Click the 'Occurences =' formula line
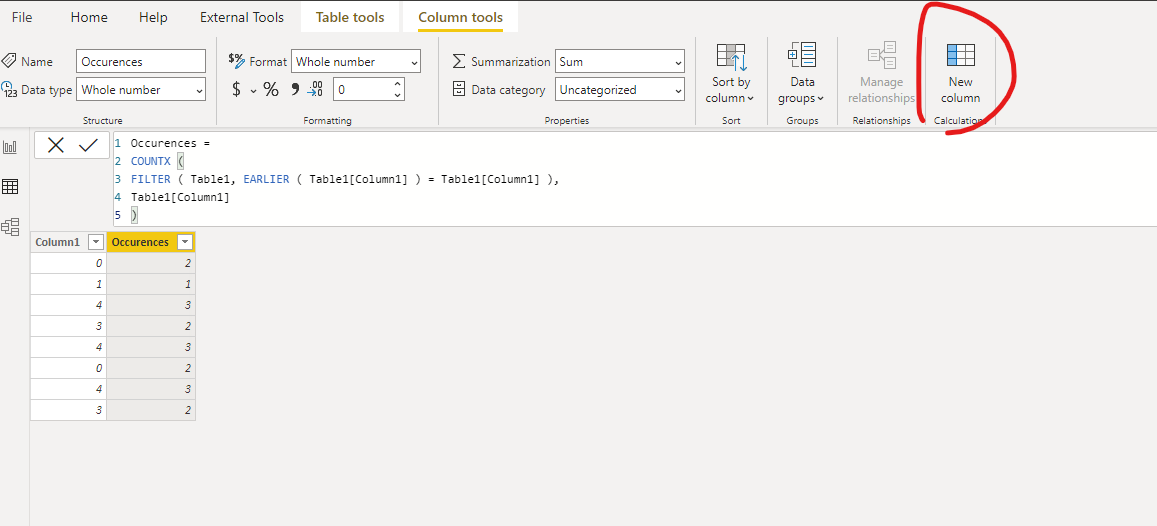The height and width of the screenshot is (526, 1157). pos(170,143)
